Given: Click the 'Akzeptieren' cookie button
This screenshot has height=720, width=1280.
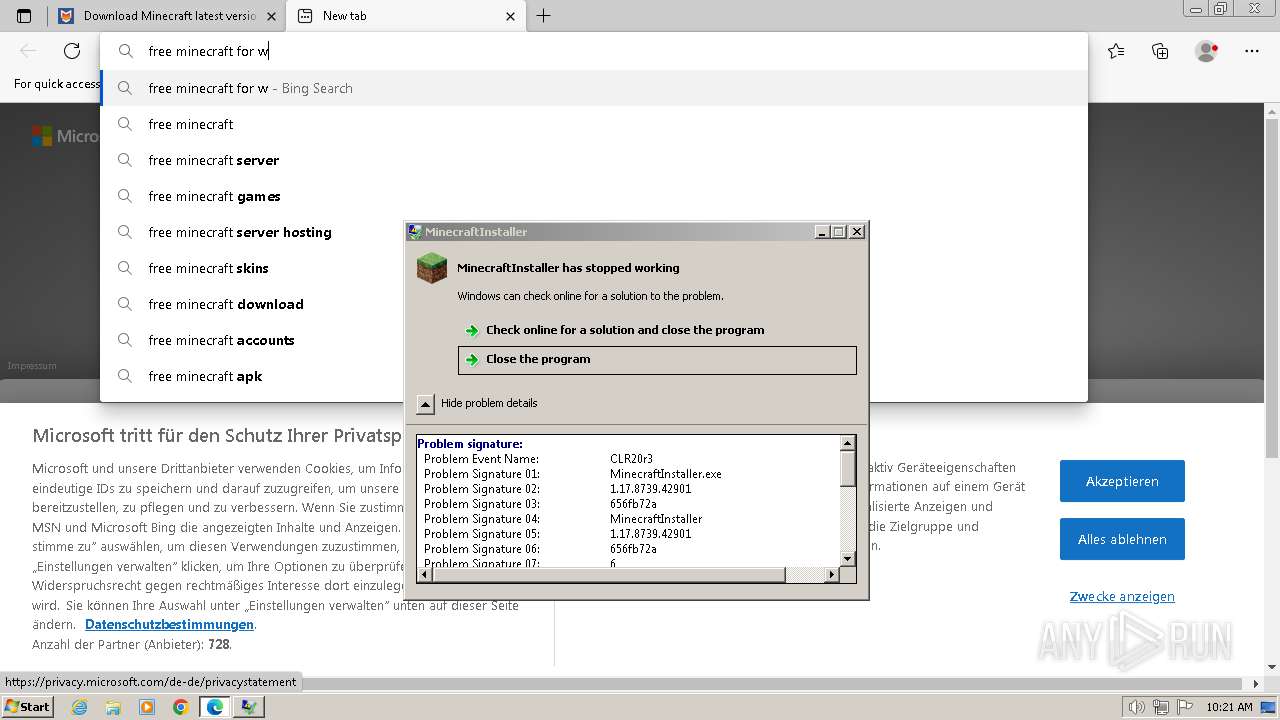Looking at the screenshot, I should pyautogui.click(x=1122, y=481).
